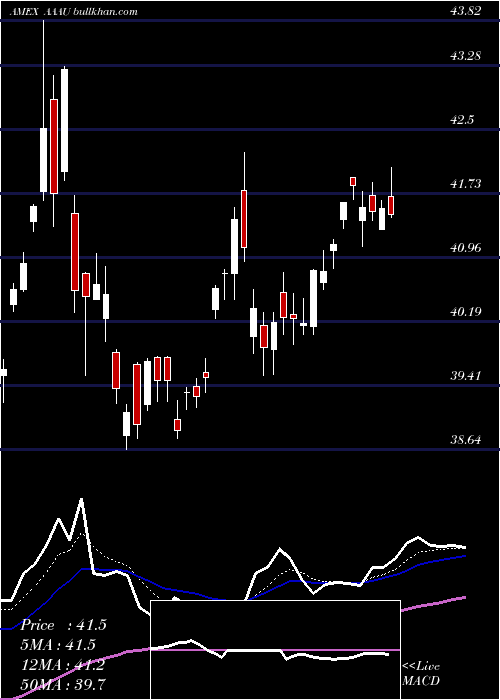
Task: Click the <<Live MACD label
Action: (421, 674)
